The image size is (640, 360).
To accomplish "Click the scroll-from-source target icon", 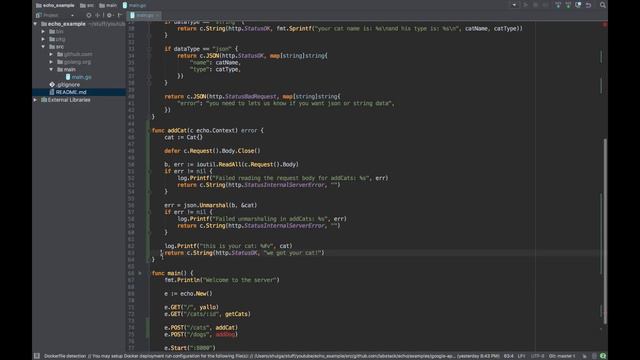I will 89,15.
